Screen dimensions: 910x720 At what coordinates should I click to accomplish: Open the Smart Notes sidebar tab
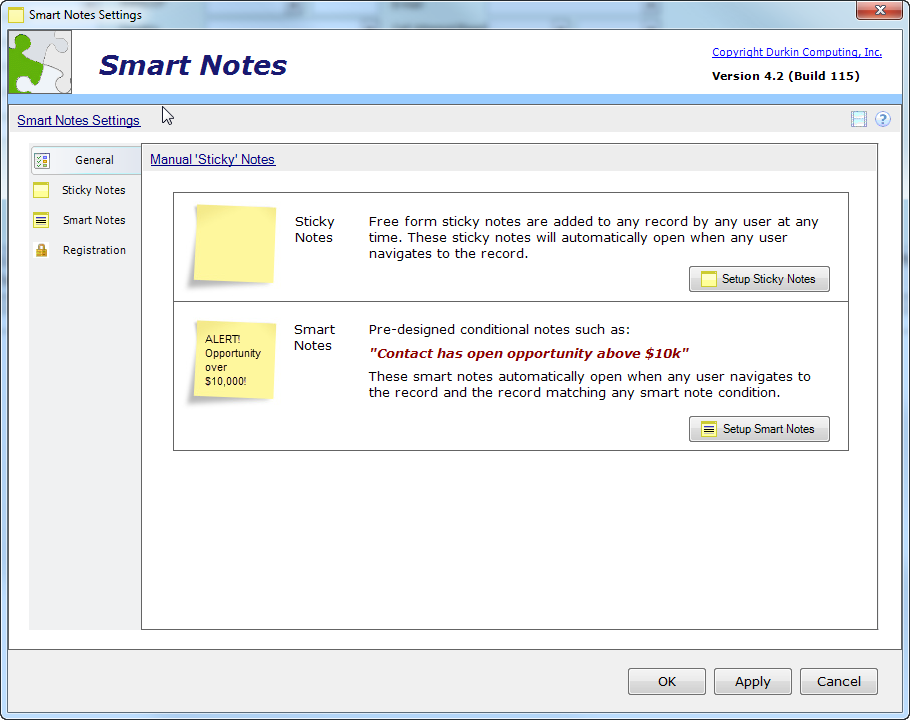(x=86, y=220)
